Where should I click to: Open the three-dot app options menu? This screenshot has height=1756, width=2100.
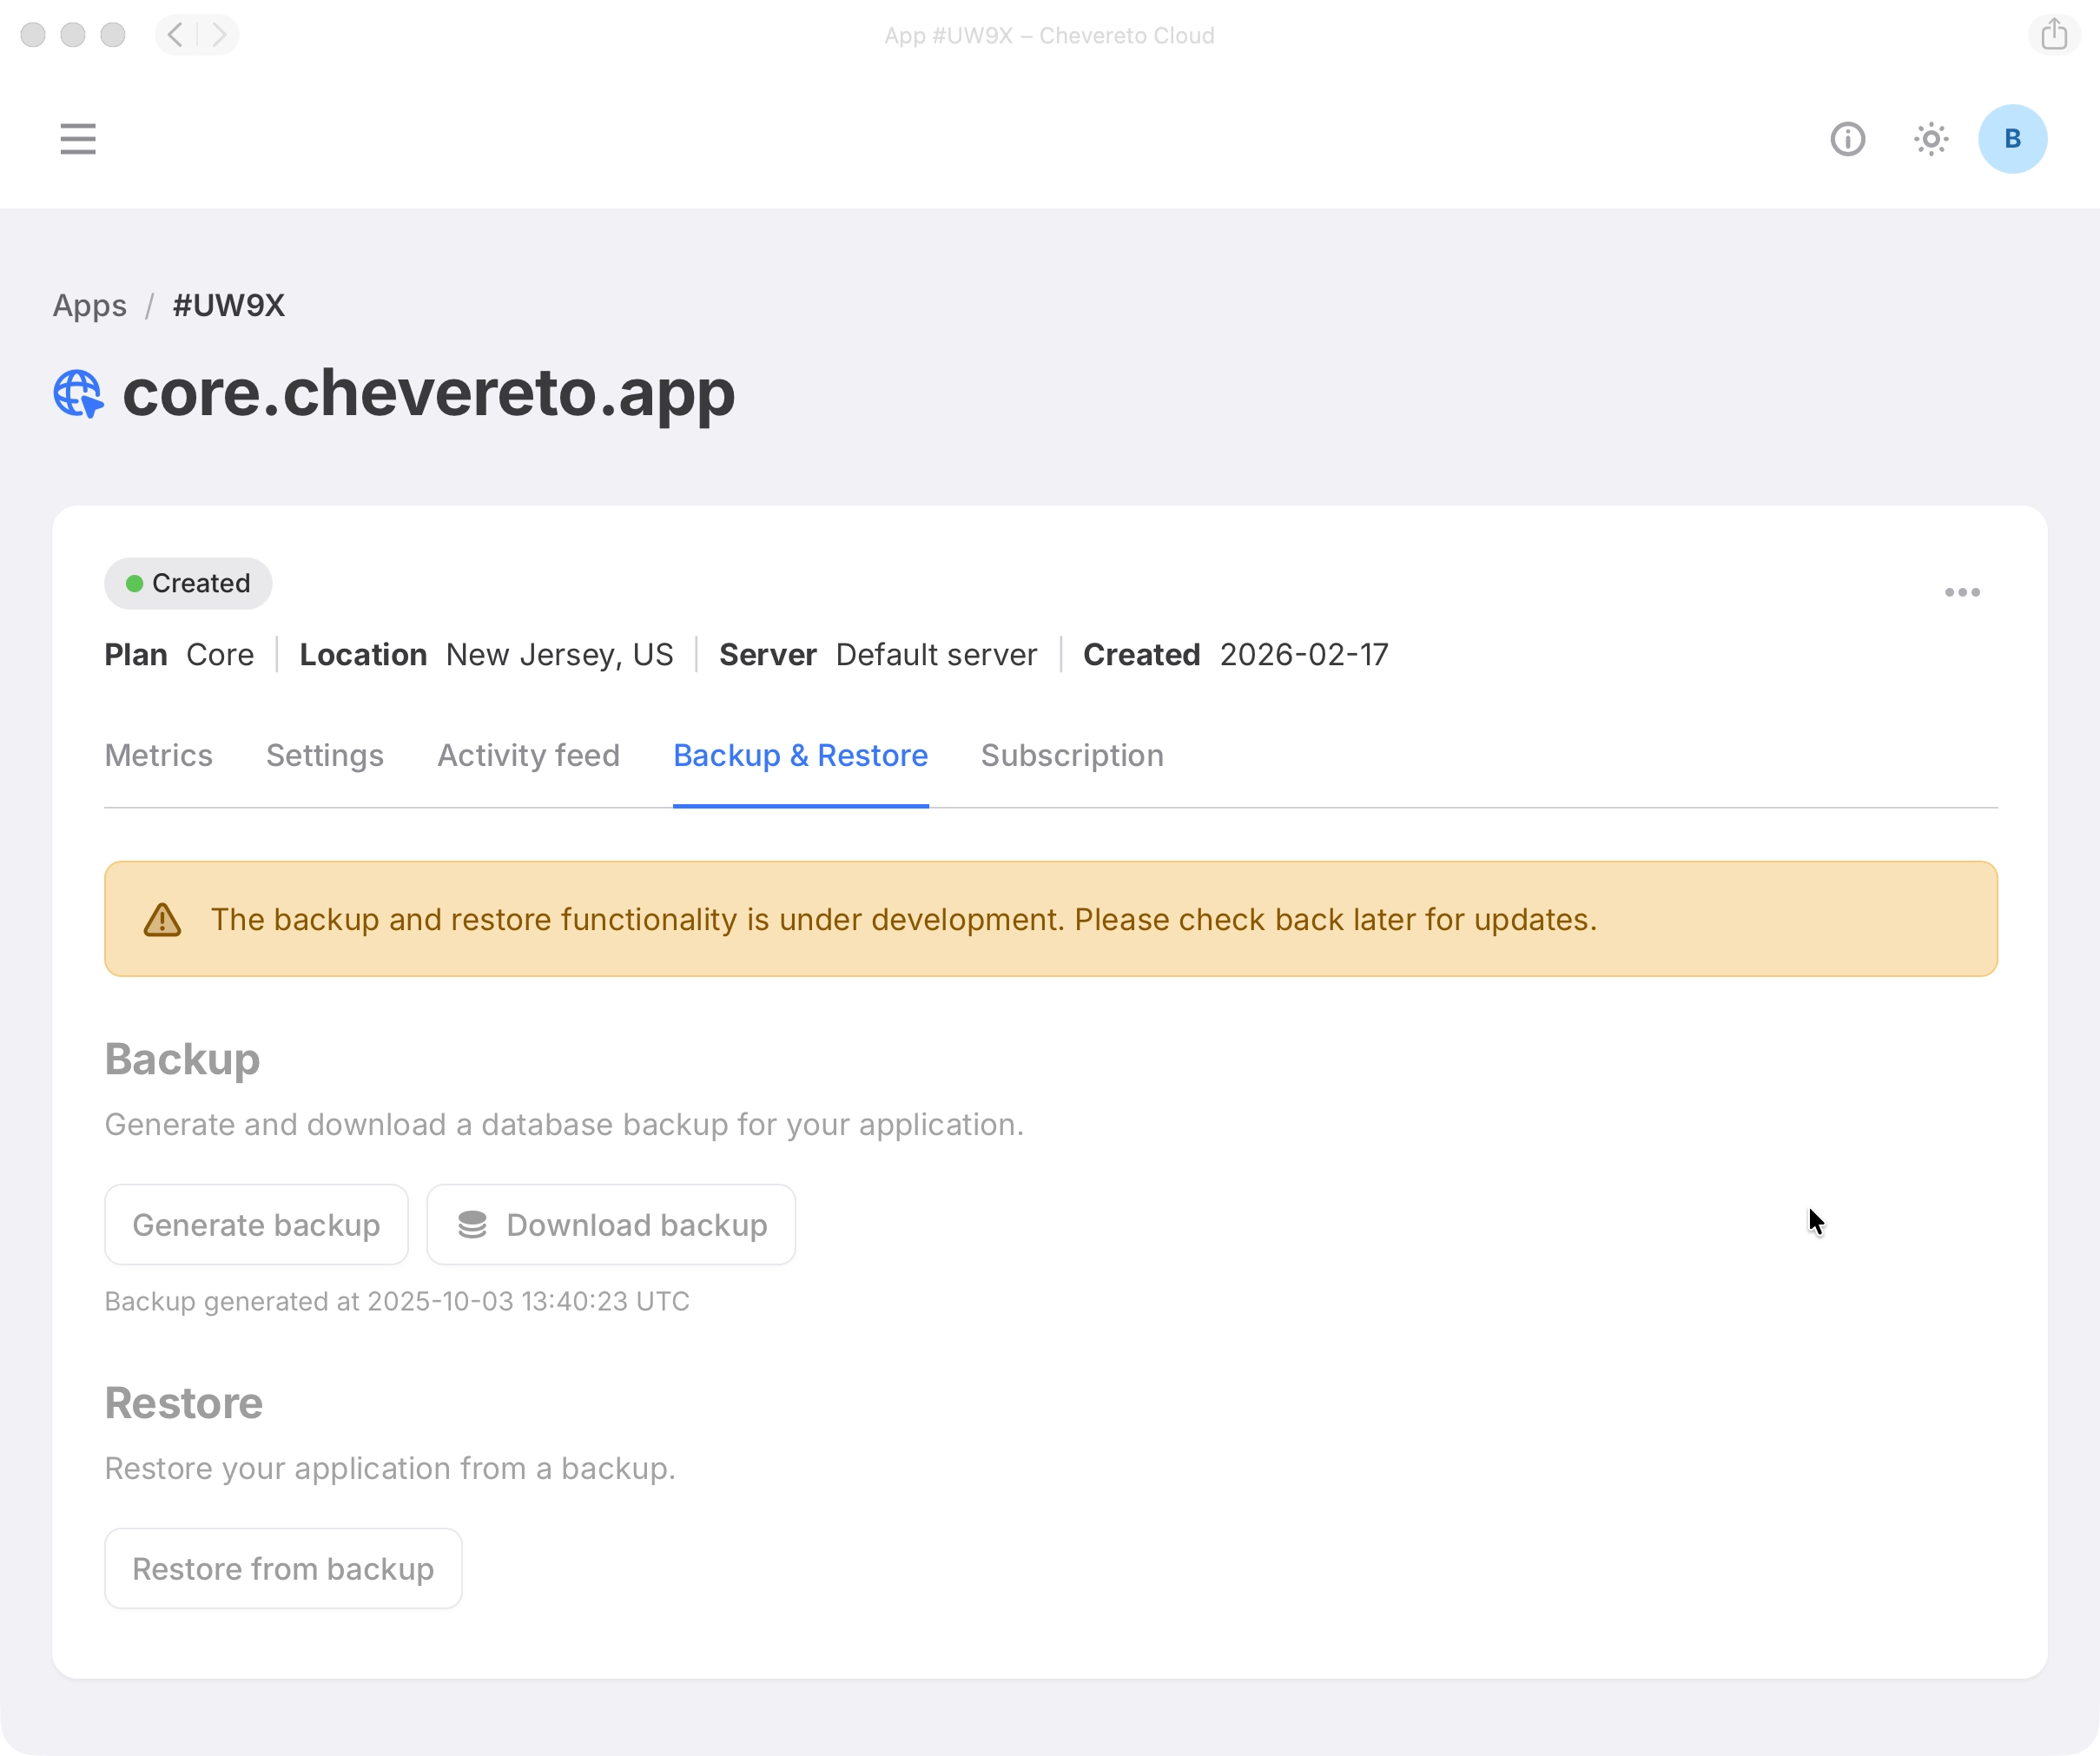tap(1962, 592)
